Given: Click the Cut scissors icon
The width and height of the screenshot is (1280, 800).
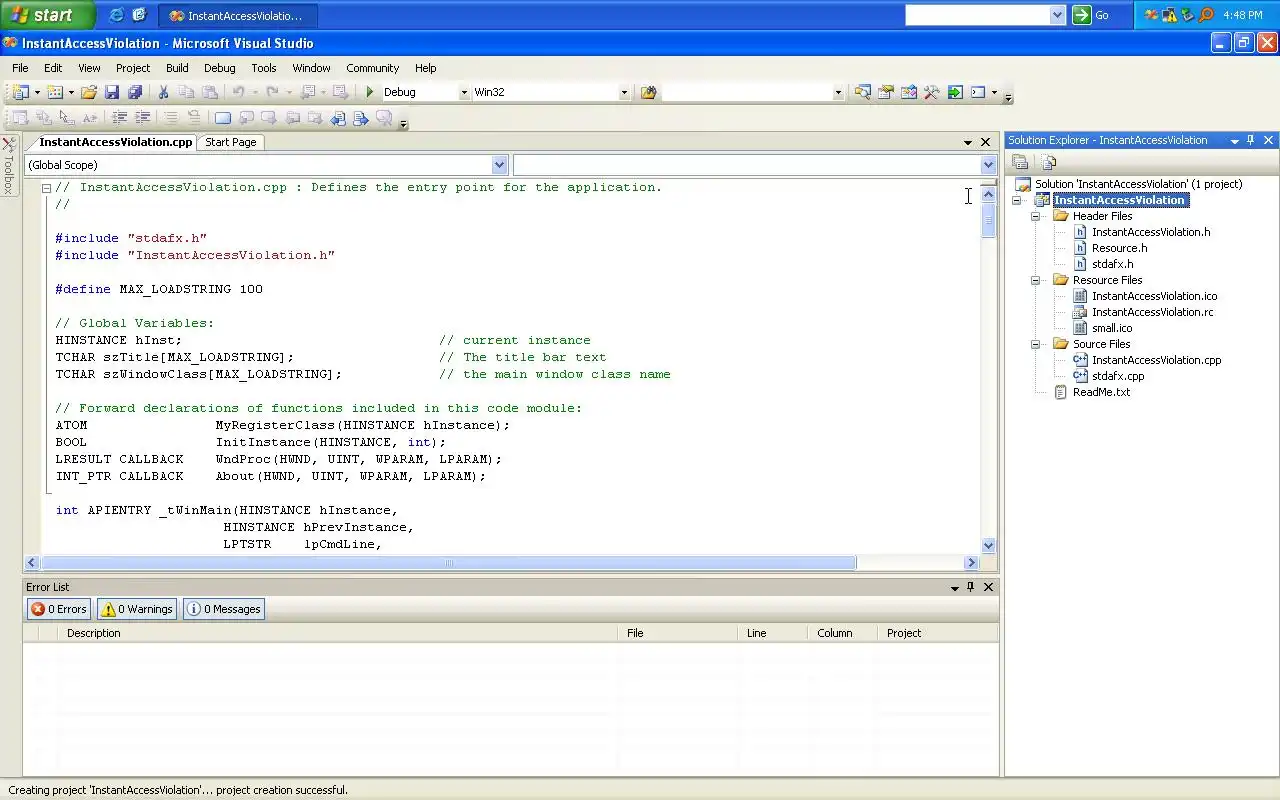Looking at the screenshot, I should (x=163, y=92).
